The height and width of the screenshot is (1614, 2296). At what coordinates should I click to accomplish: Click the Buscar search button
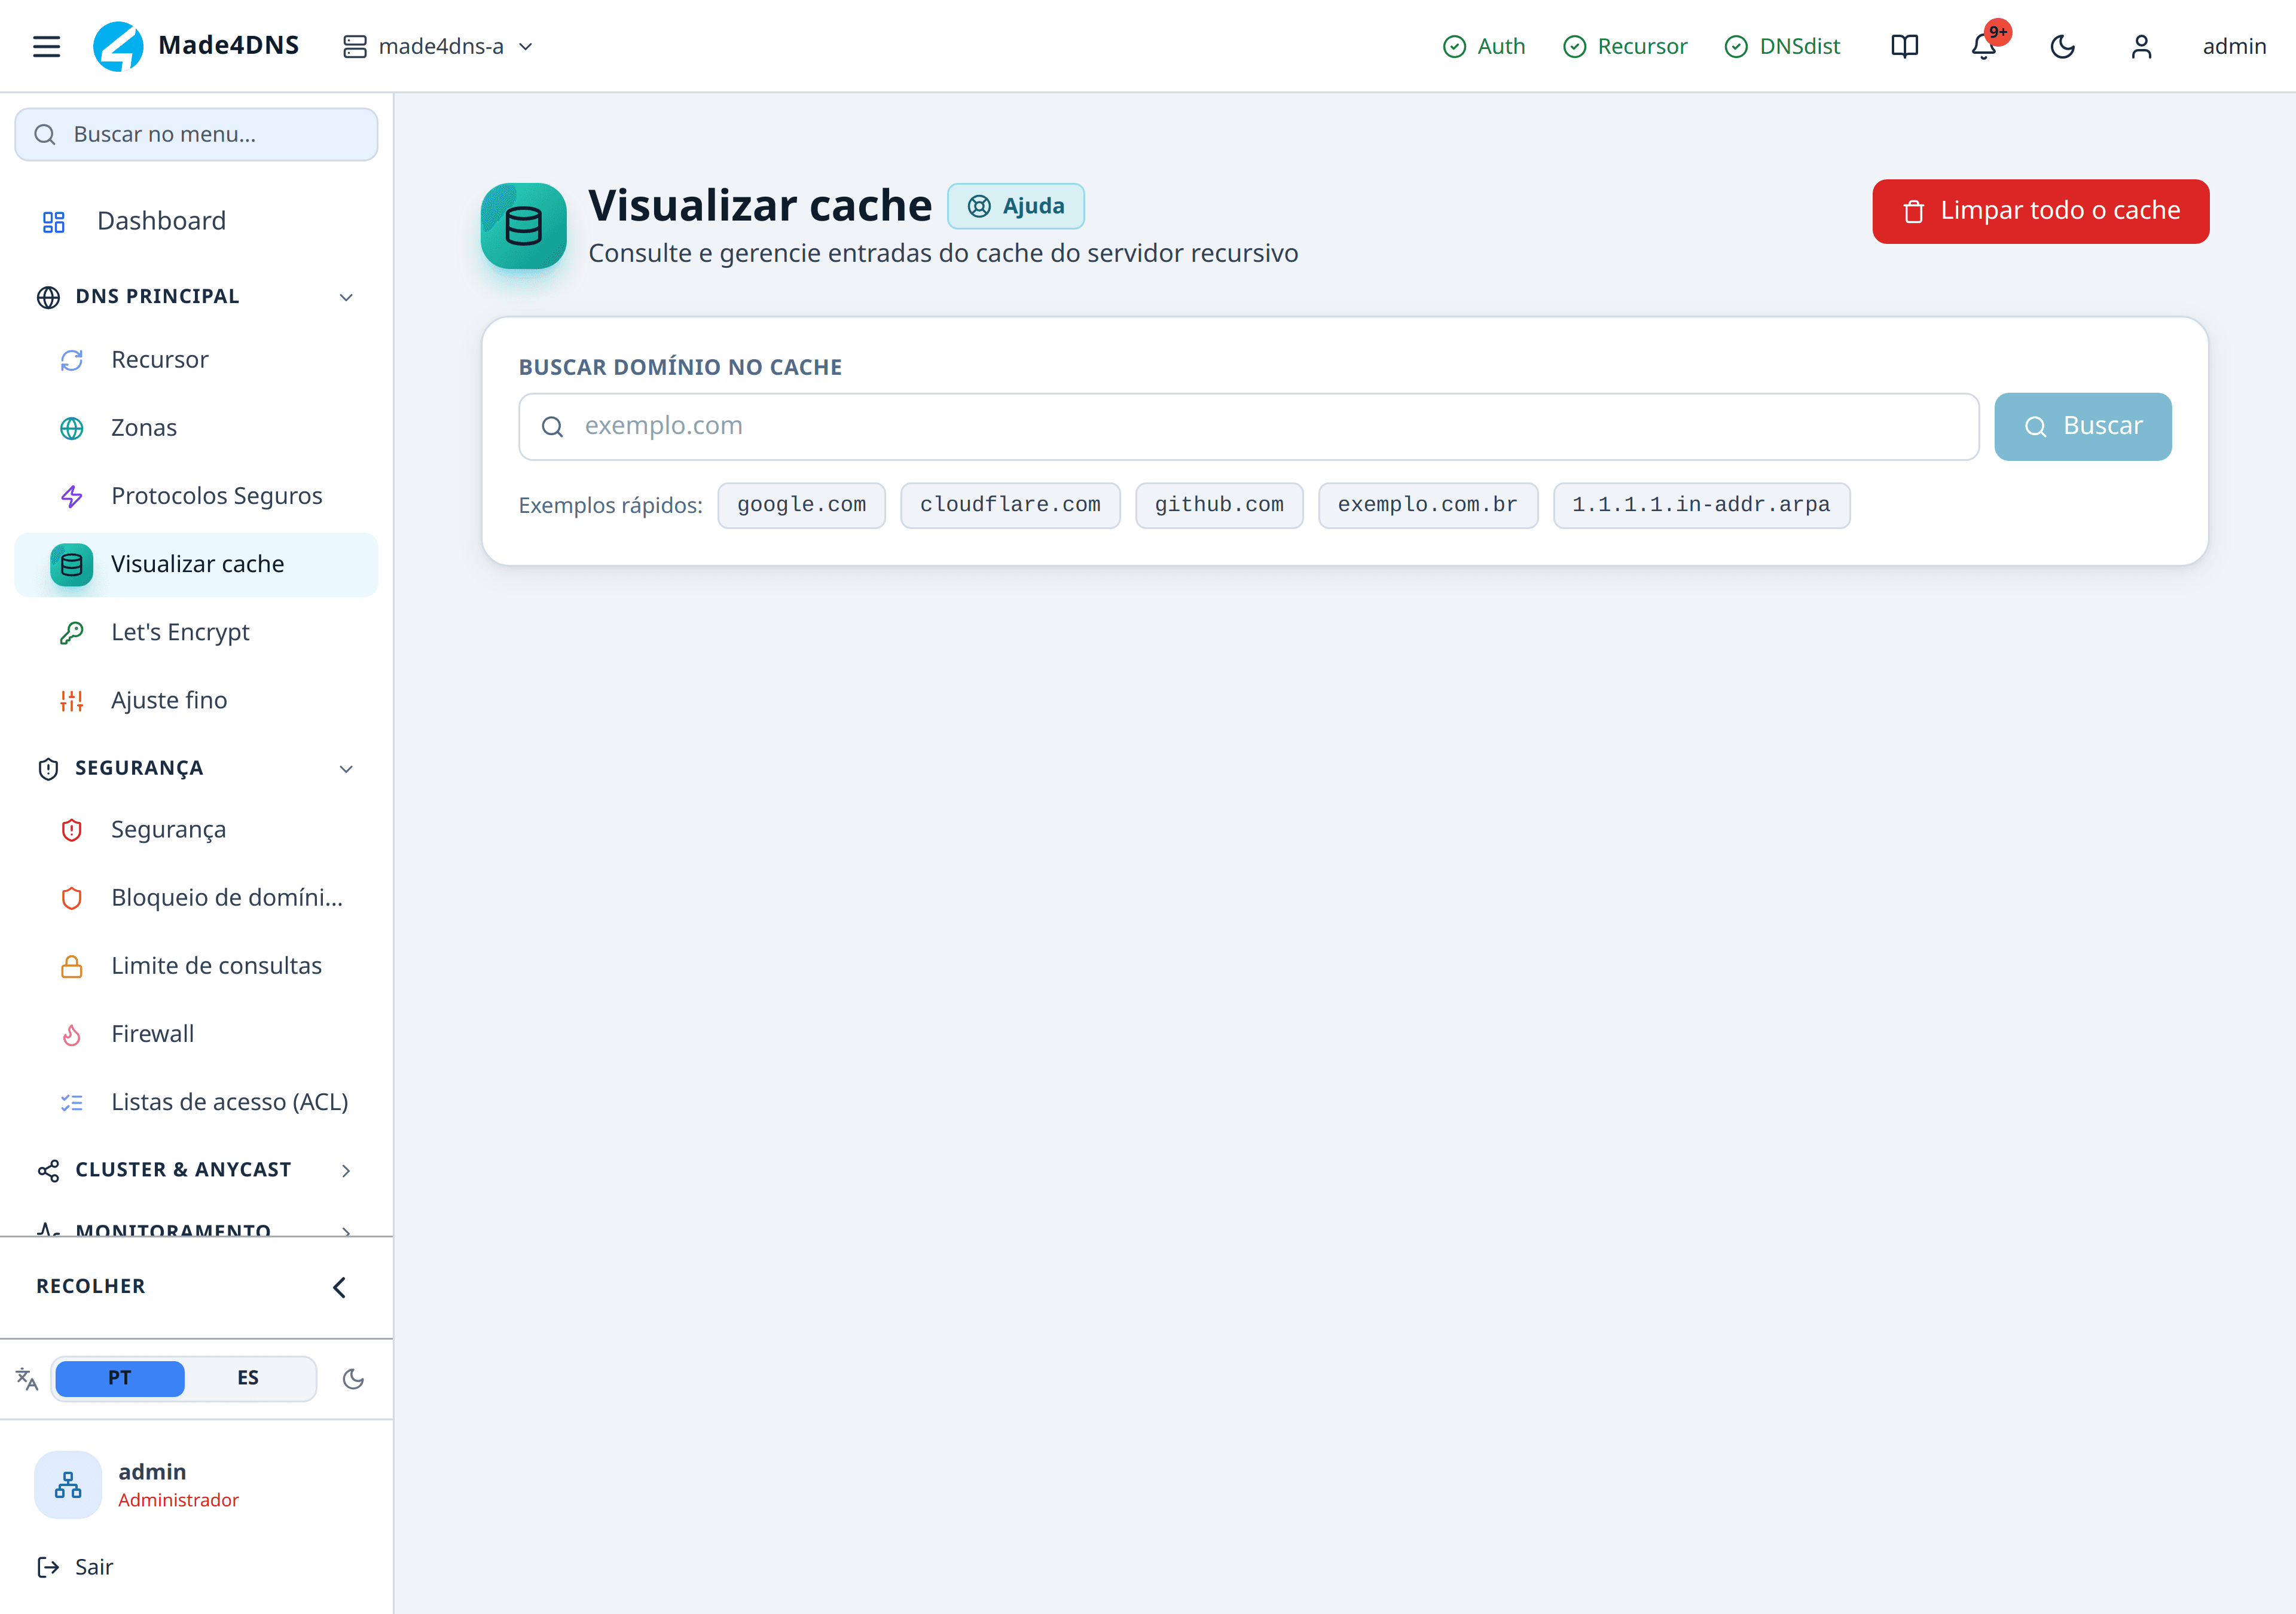pos(2082,427)
